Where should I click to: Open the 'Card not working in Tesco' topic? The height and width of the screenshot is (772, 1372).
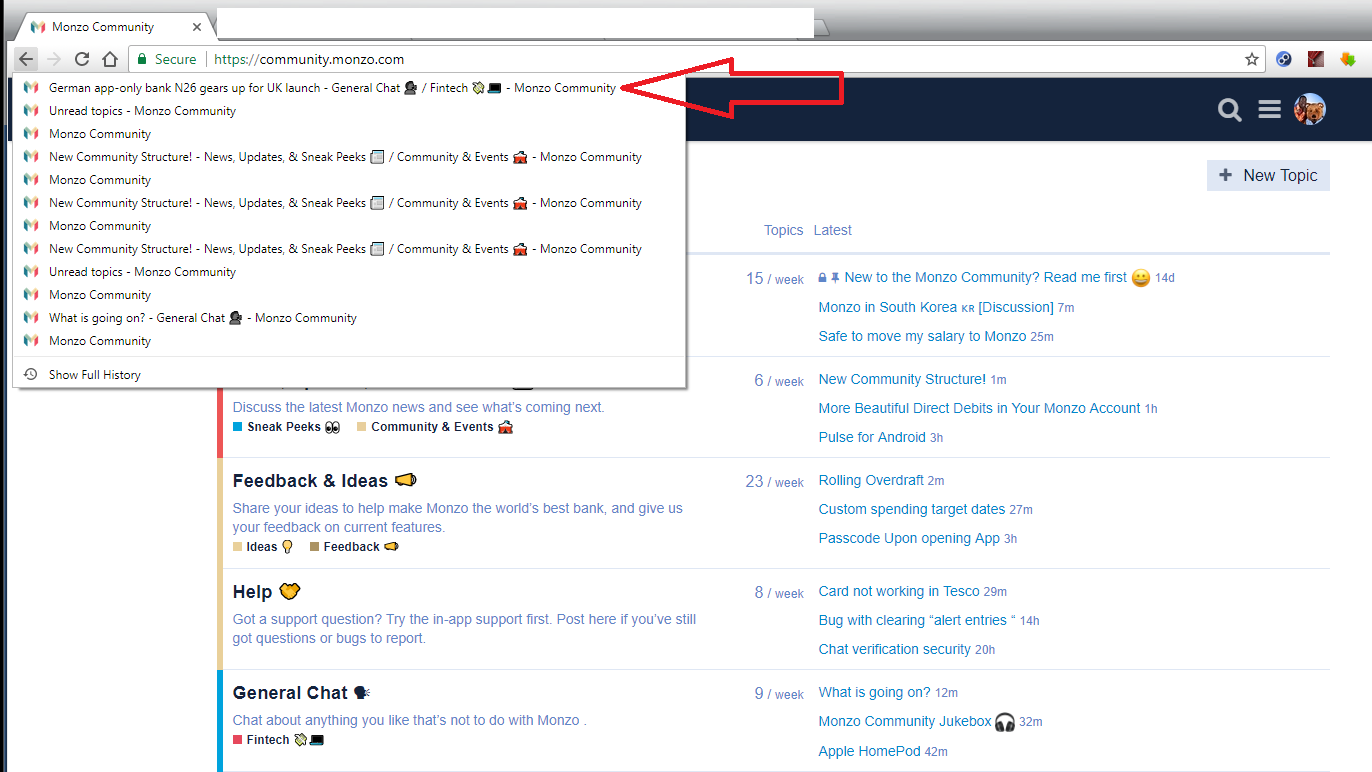pyautogui.click(x=899, y=591)
